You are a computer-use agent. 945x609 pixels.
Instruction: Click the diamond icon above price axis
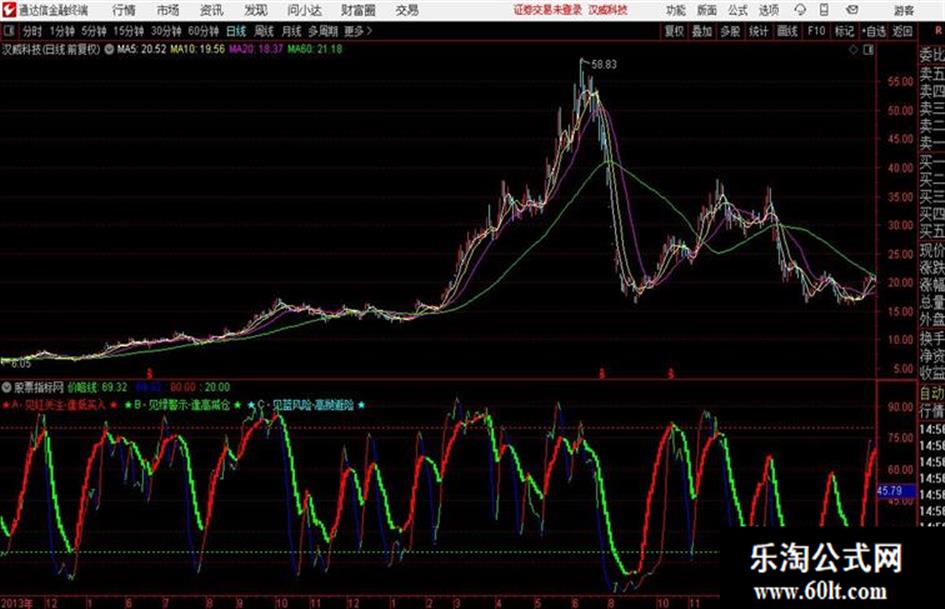(x=853, y=50)
